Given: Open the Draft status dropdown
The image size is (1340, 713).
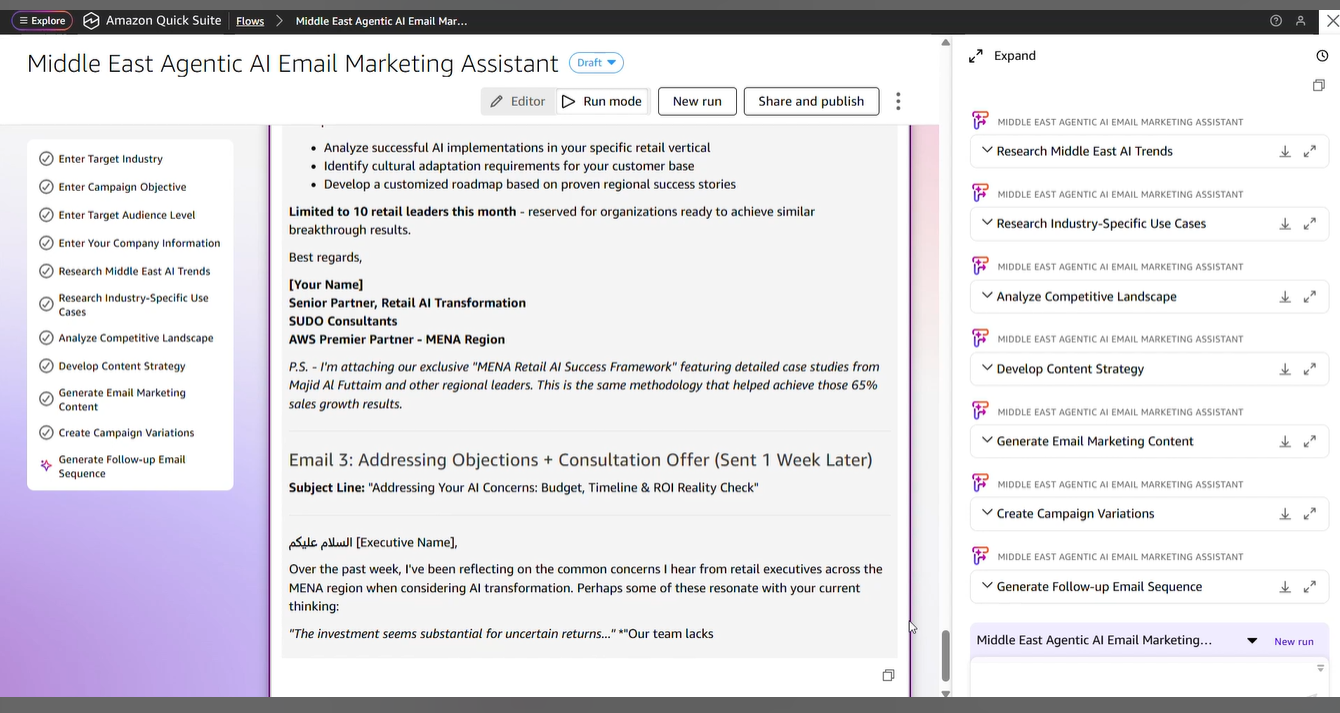Looking at the screenshot, I should pos(596,63).
